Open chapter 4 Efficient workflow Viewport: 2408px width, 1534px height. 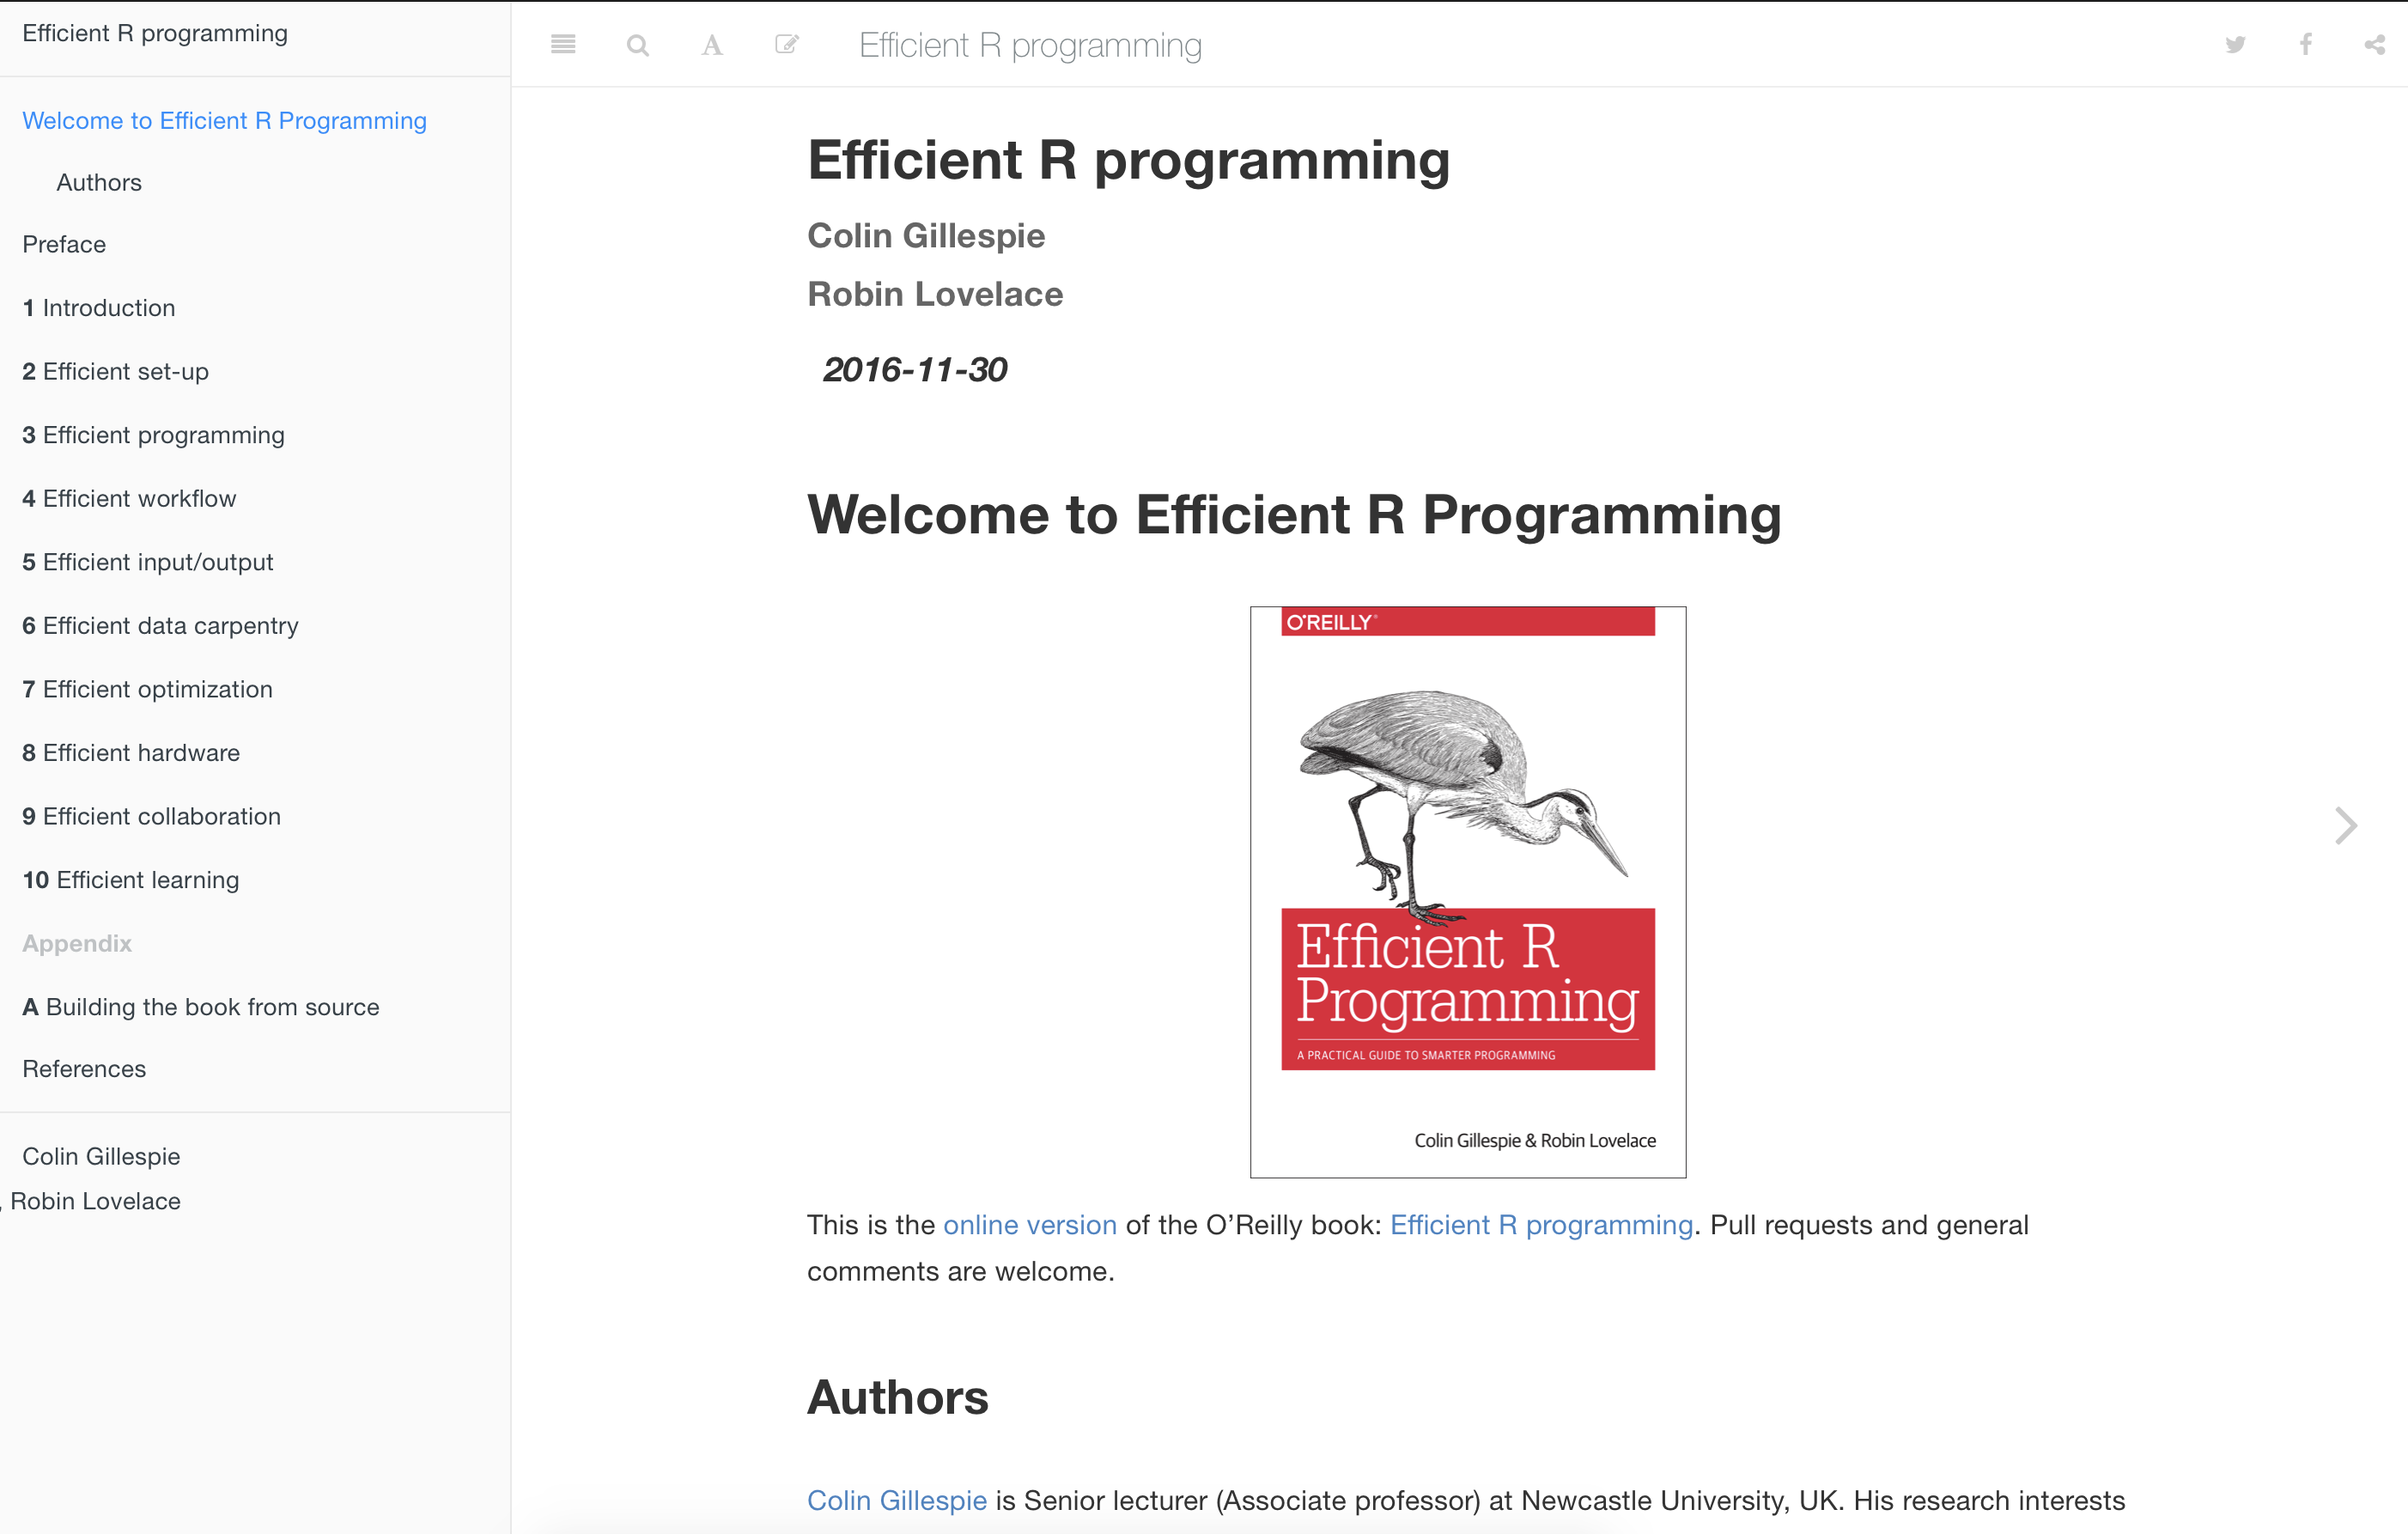tap(129, 498)
